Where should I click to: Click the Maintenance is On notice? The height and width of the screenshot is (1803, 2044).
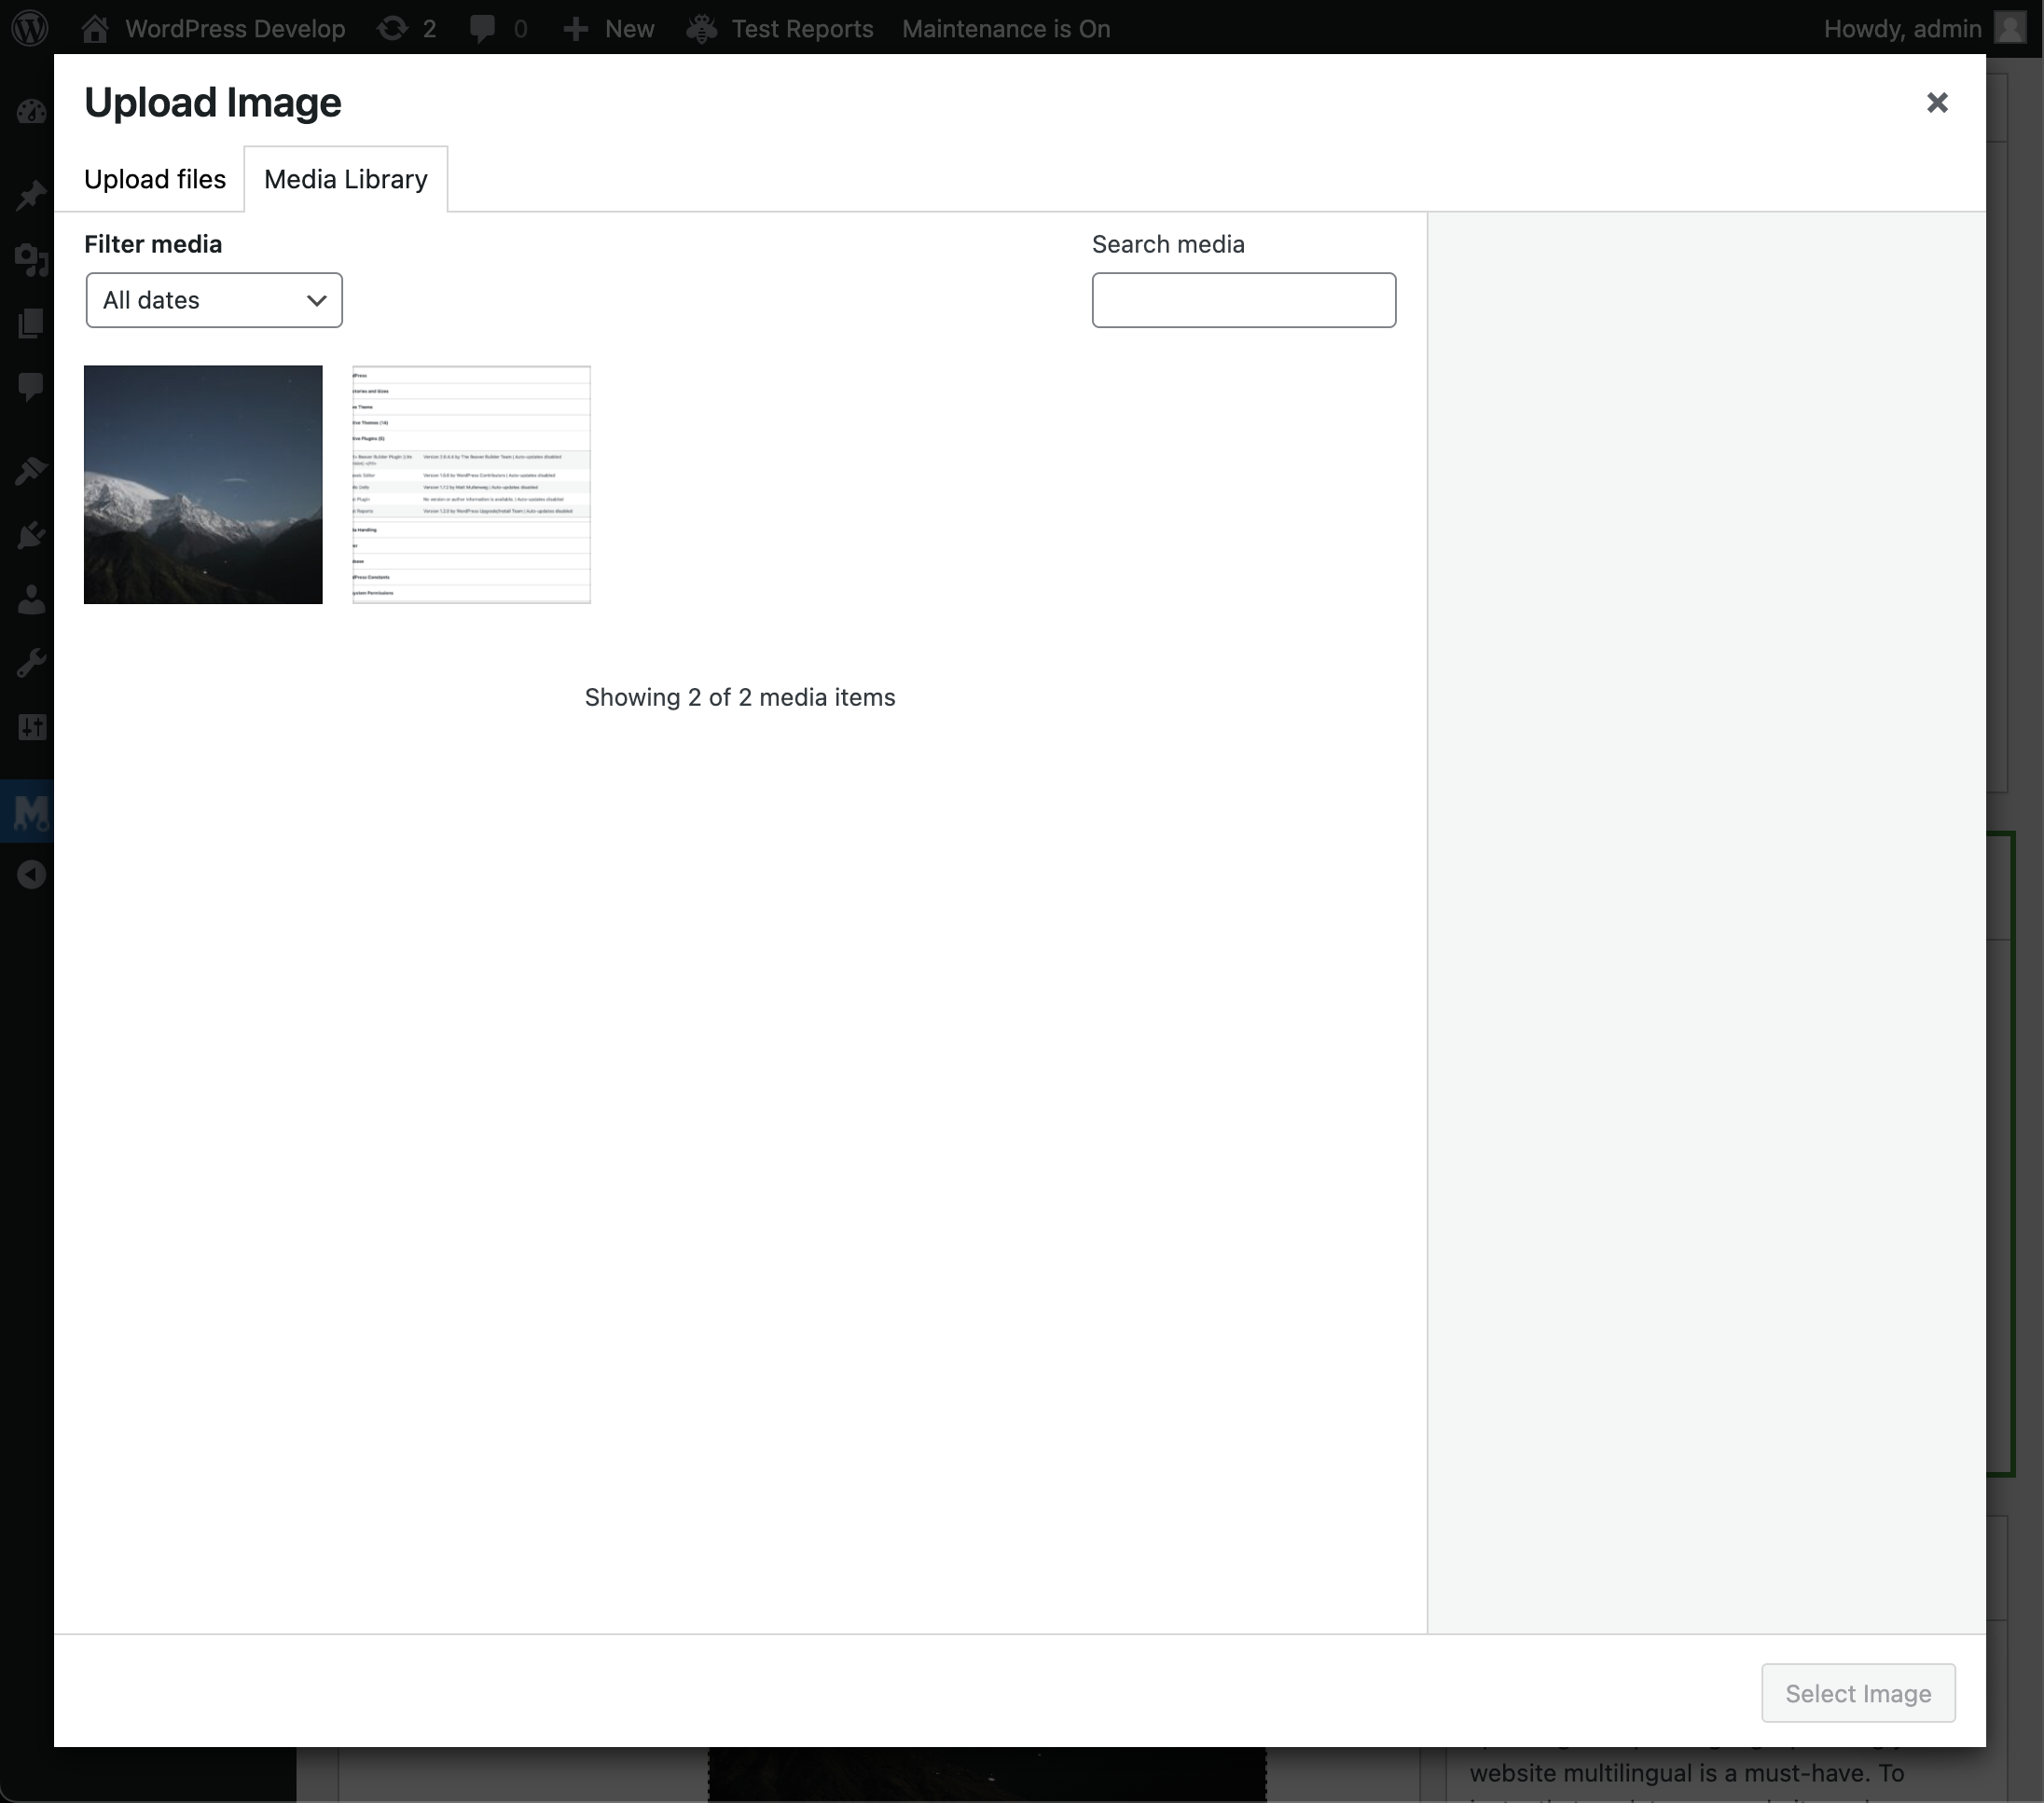pos(1005,28)
